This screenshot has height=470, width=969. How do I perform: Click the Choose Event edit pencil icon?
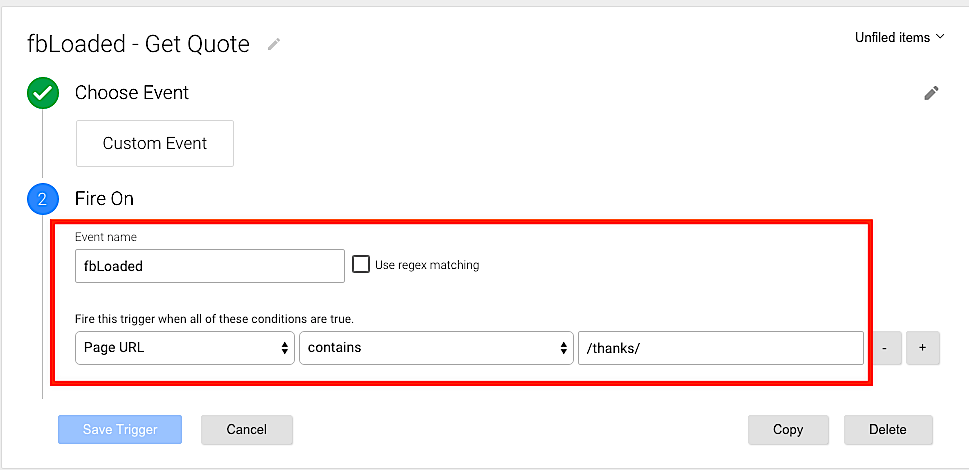click(931, 93)
